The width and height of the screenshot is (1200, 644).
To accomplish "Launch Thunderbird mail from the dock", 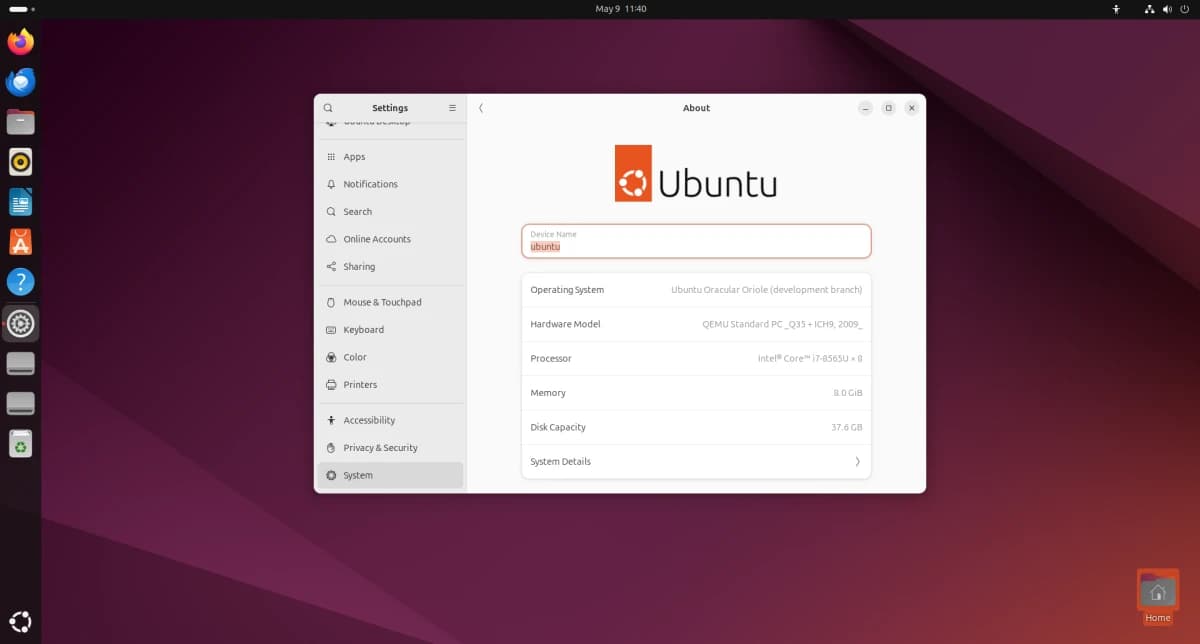I will point(21,82).
